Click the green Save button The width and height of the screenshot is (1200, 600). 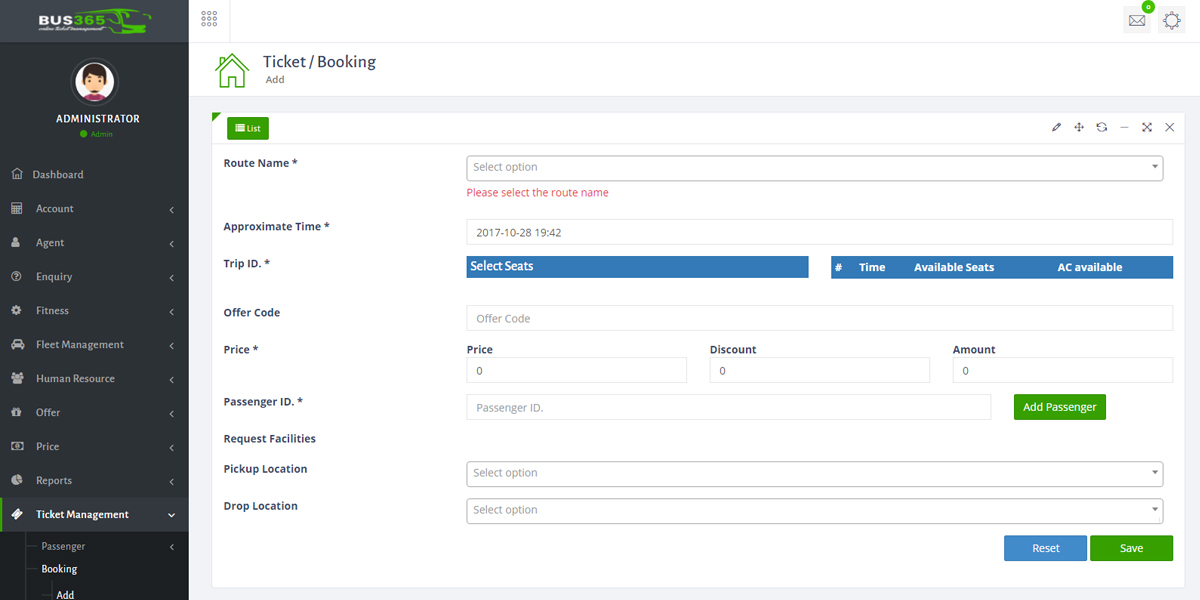(1131, 548)
